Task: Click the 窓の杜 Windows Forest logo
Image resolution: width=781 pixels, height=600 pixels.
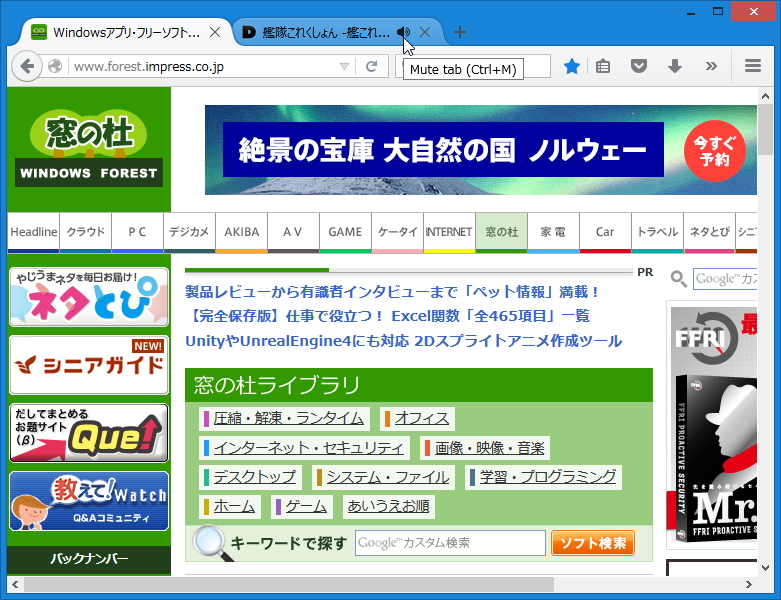Action: [x=89, y=149]
